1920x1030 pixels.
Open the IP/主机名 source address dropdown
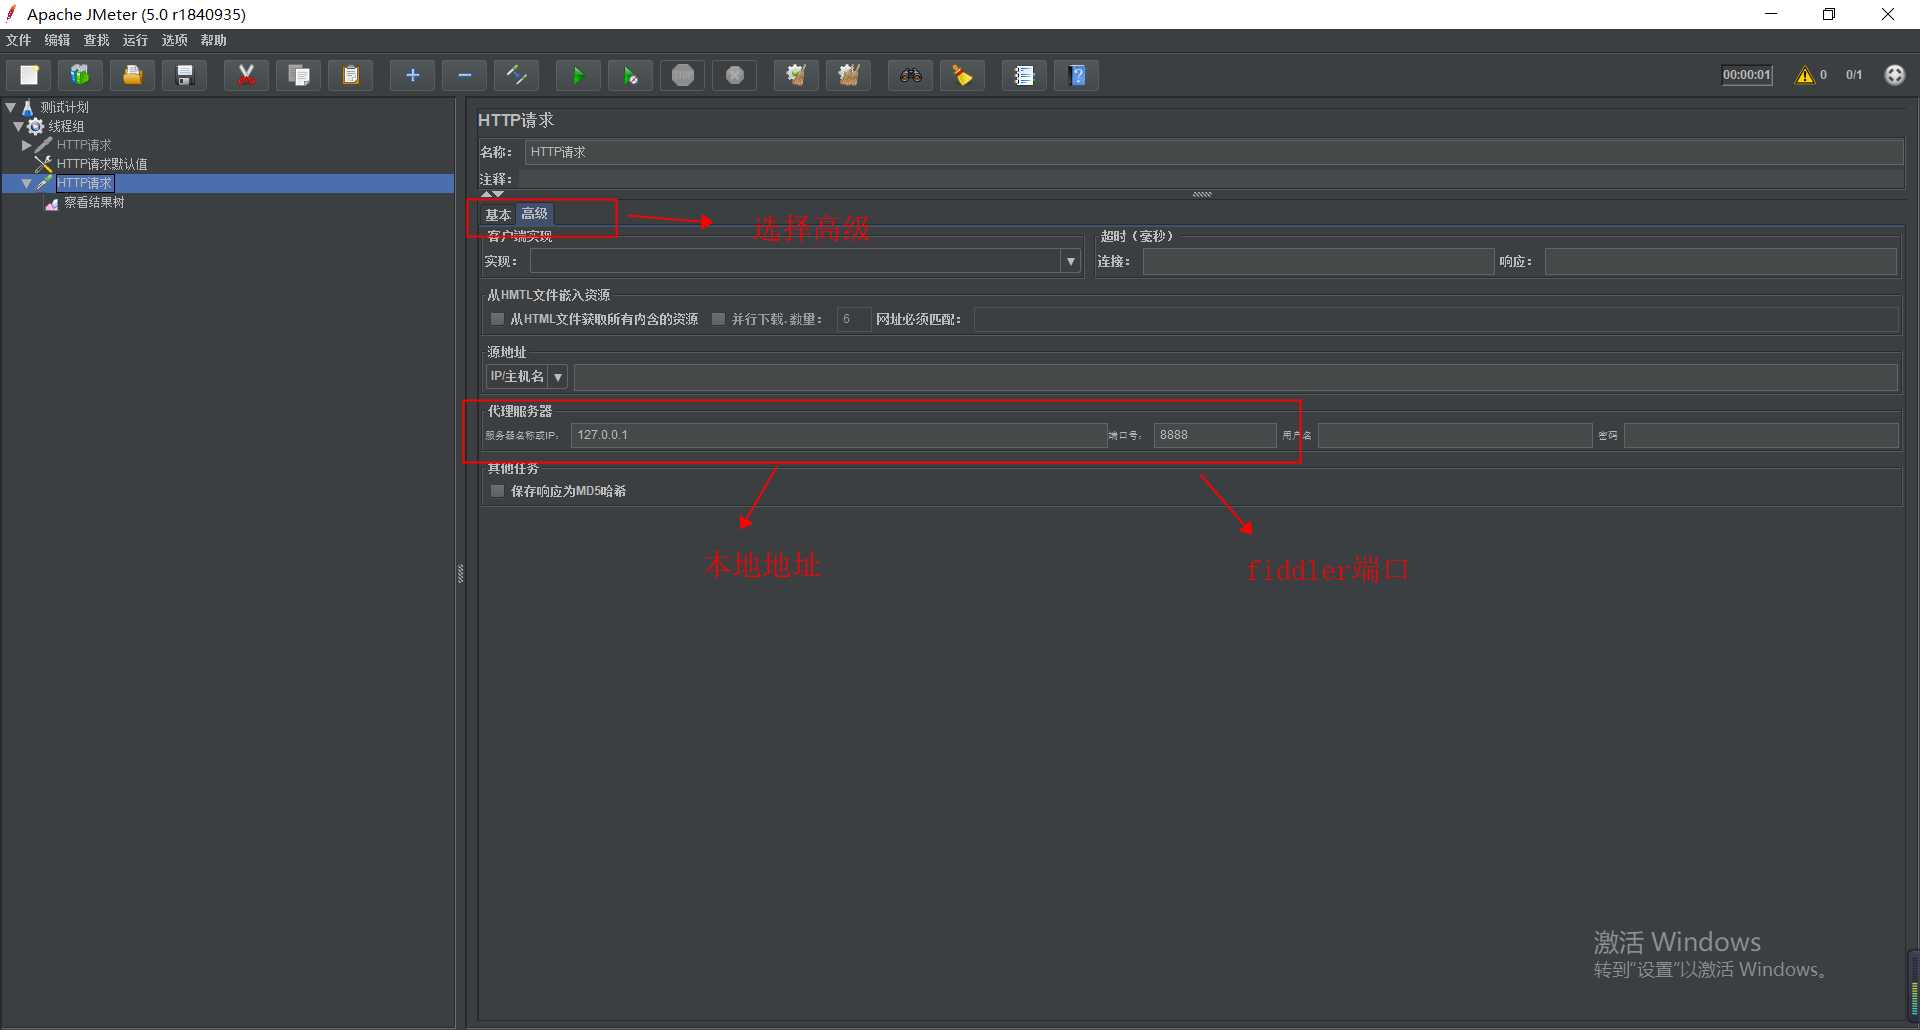click(558, 377)
